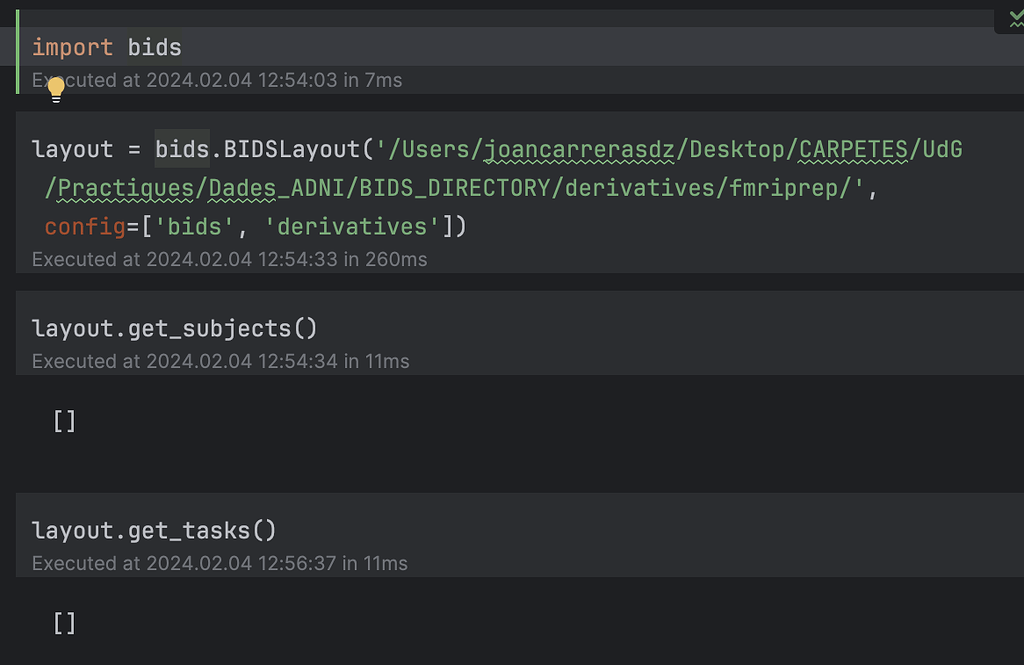Click the 260ms execution time label
1024x665 pixels.
tap(397, 259)
